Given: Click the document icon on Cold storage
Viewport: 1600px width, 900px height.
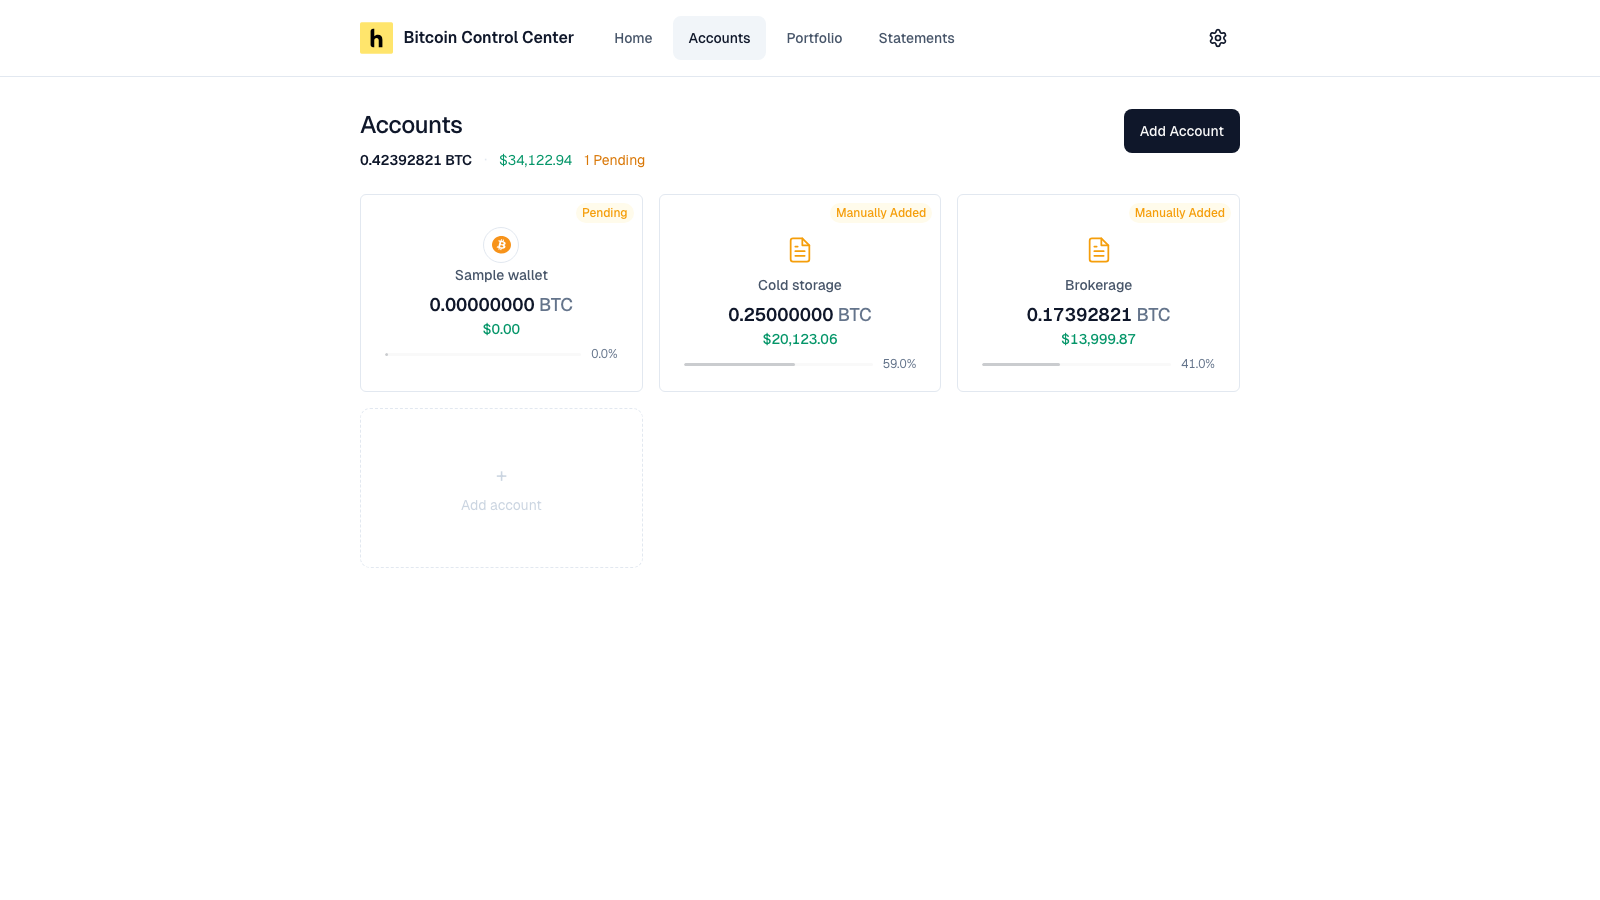Looking at the screenshot, I should point(800,250).
